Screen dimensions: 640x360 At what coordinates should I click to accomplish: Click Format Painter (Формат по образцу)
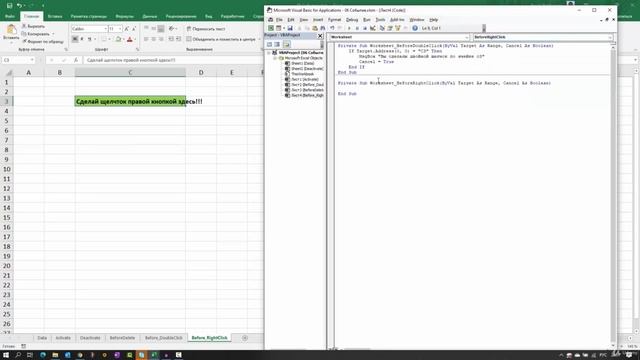42,41
